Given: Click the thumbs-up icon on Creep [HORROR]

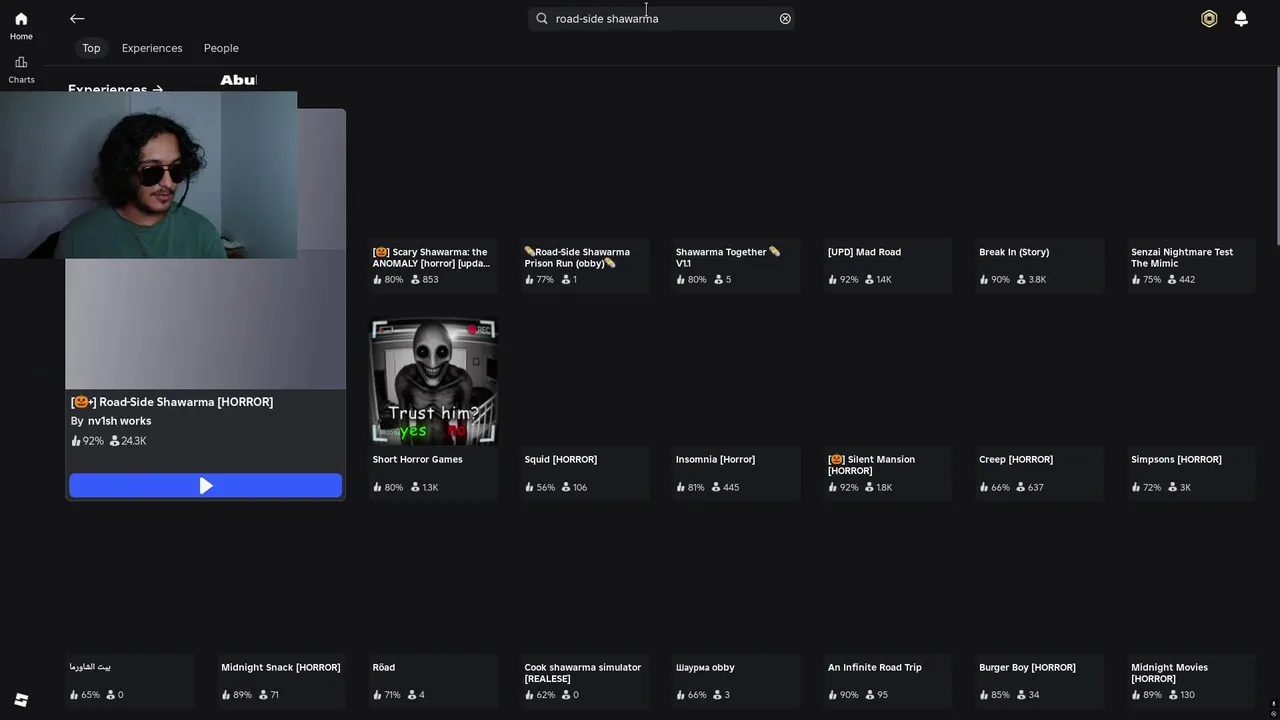Looking at the screenshot, I should pos(983,487).
